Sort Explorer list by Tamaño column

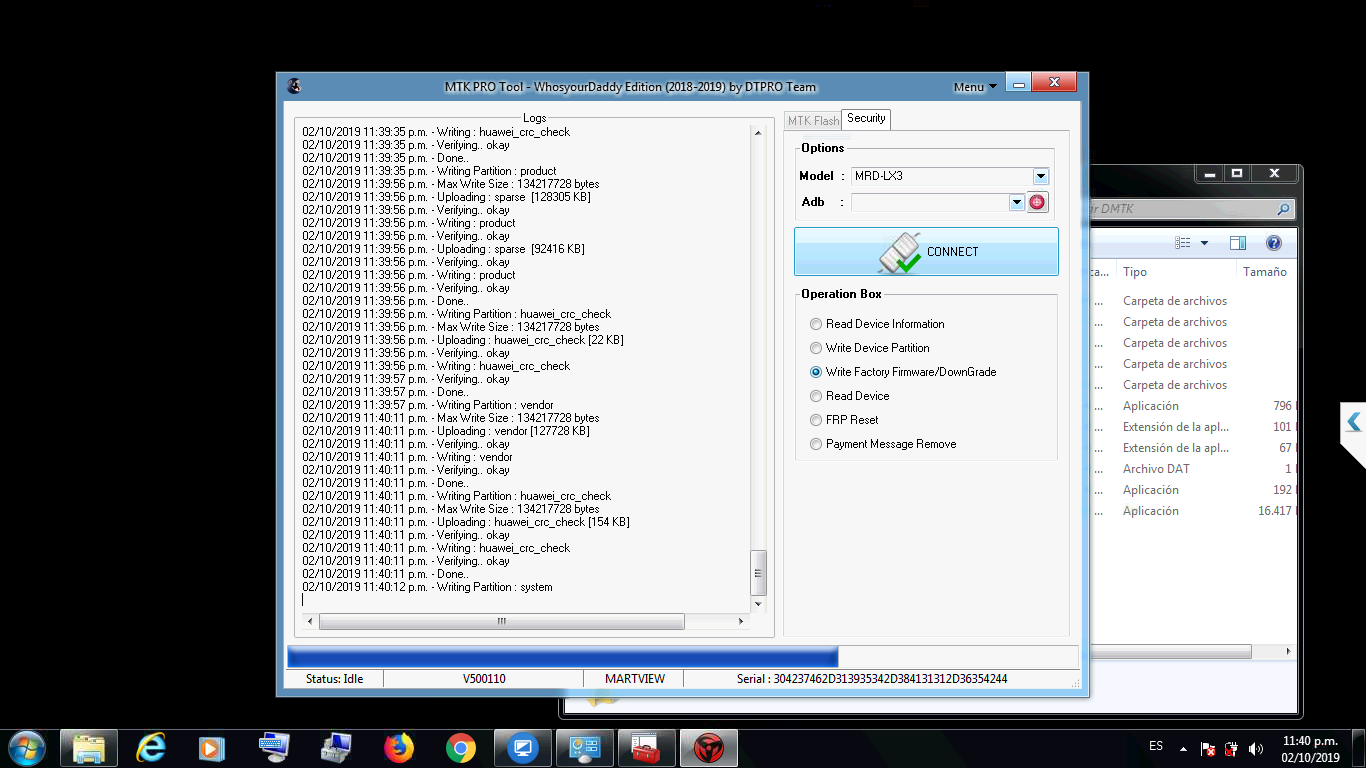point(1265,272)
